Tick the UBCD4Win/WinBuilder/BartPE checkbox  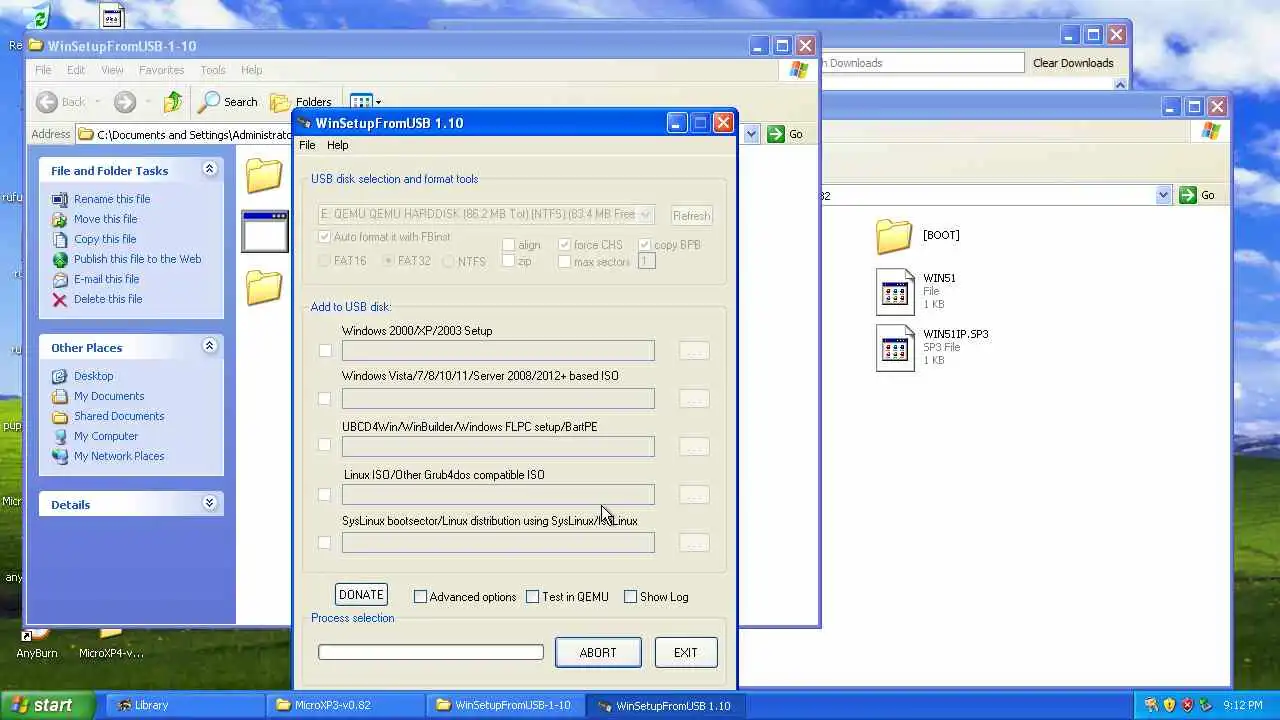click(324, 445)
